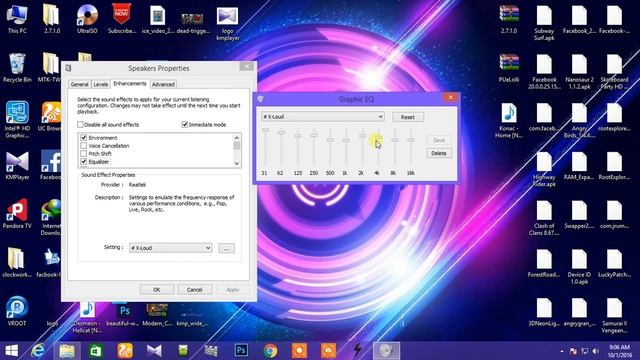Click OK in Speakers Properties

(x=157, y=289)
